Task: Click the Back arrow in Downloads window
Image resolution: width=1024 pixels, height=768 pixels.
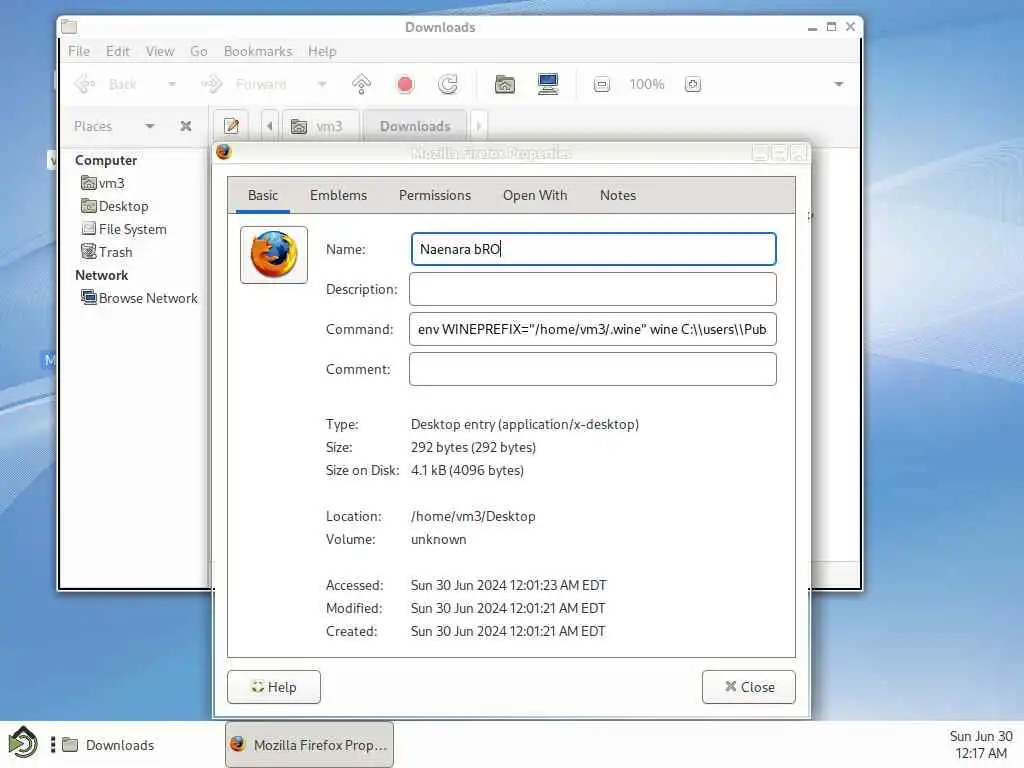Action: 106,84
